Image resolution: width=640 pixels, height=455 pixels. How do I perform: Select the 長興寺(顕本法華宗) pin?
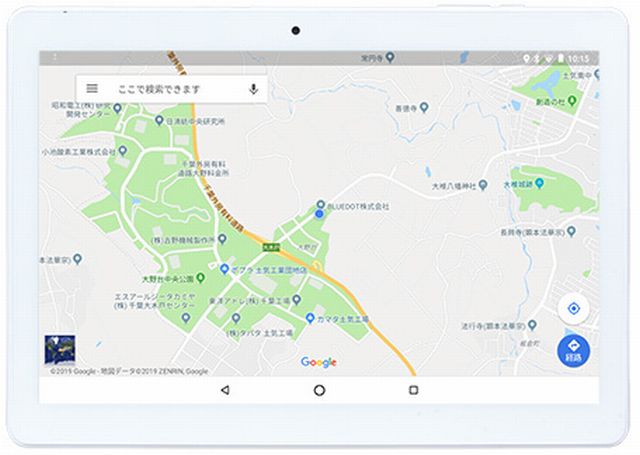(571, 231)
